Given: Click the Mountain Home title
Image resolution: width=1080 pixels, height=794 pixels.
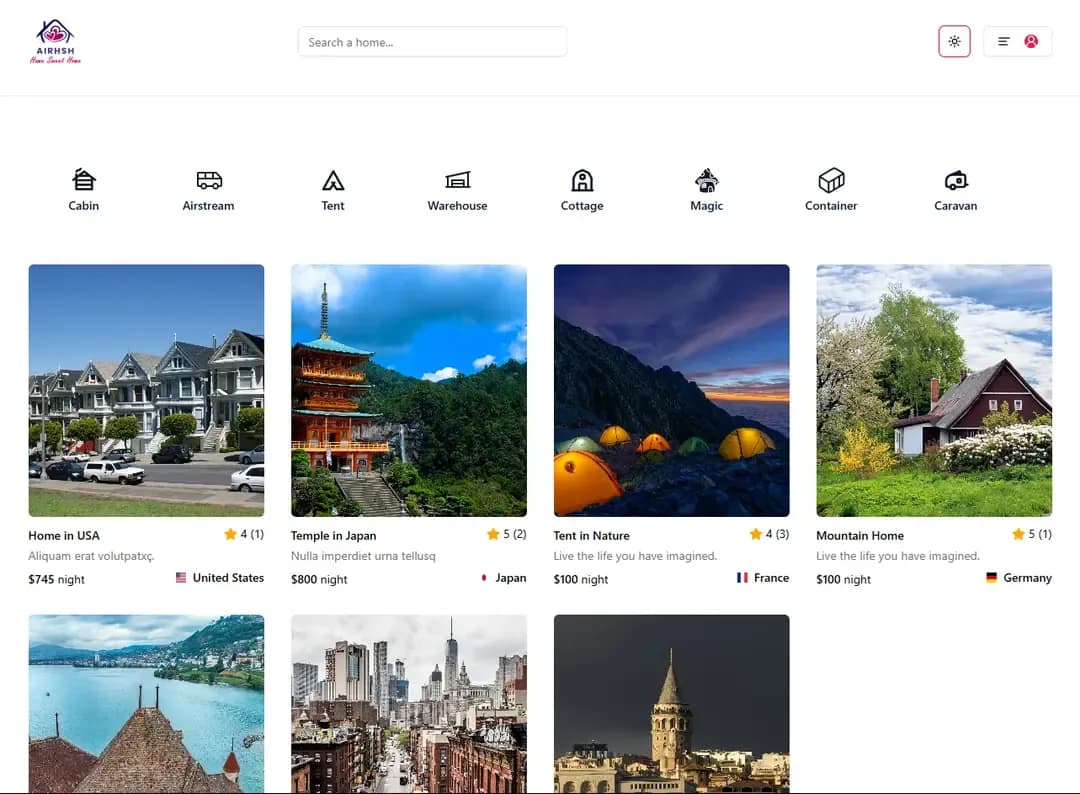Looking at the screenshot, I should click(860, 536).
